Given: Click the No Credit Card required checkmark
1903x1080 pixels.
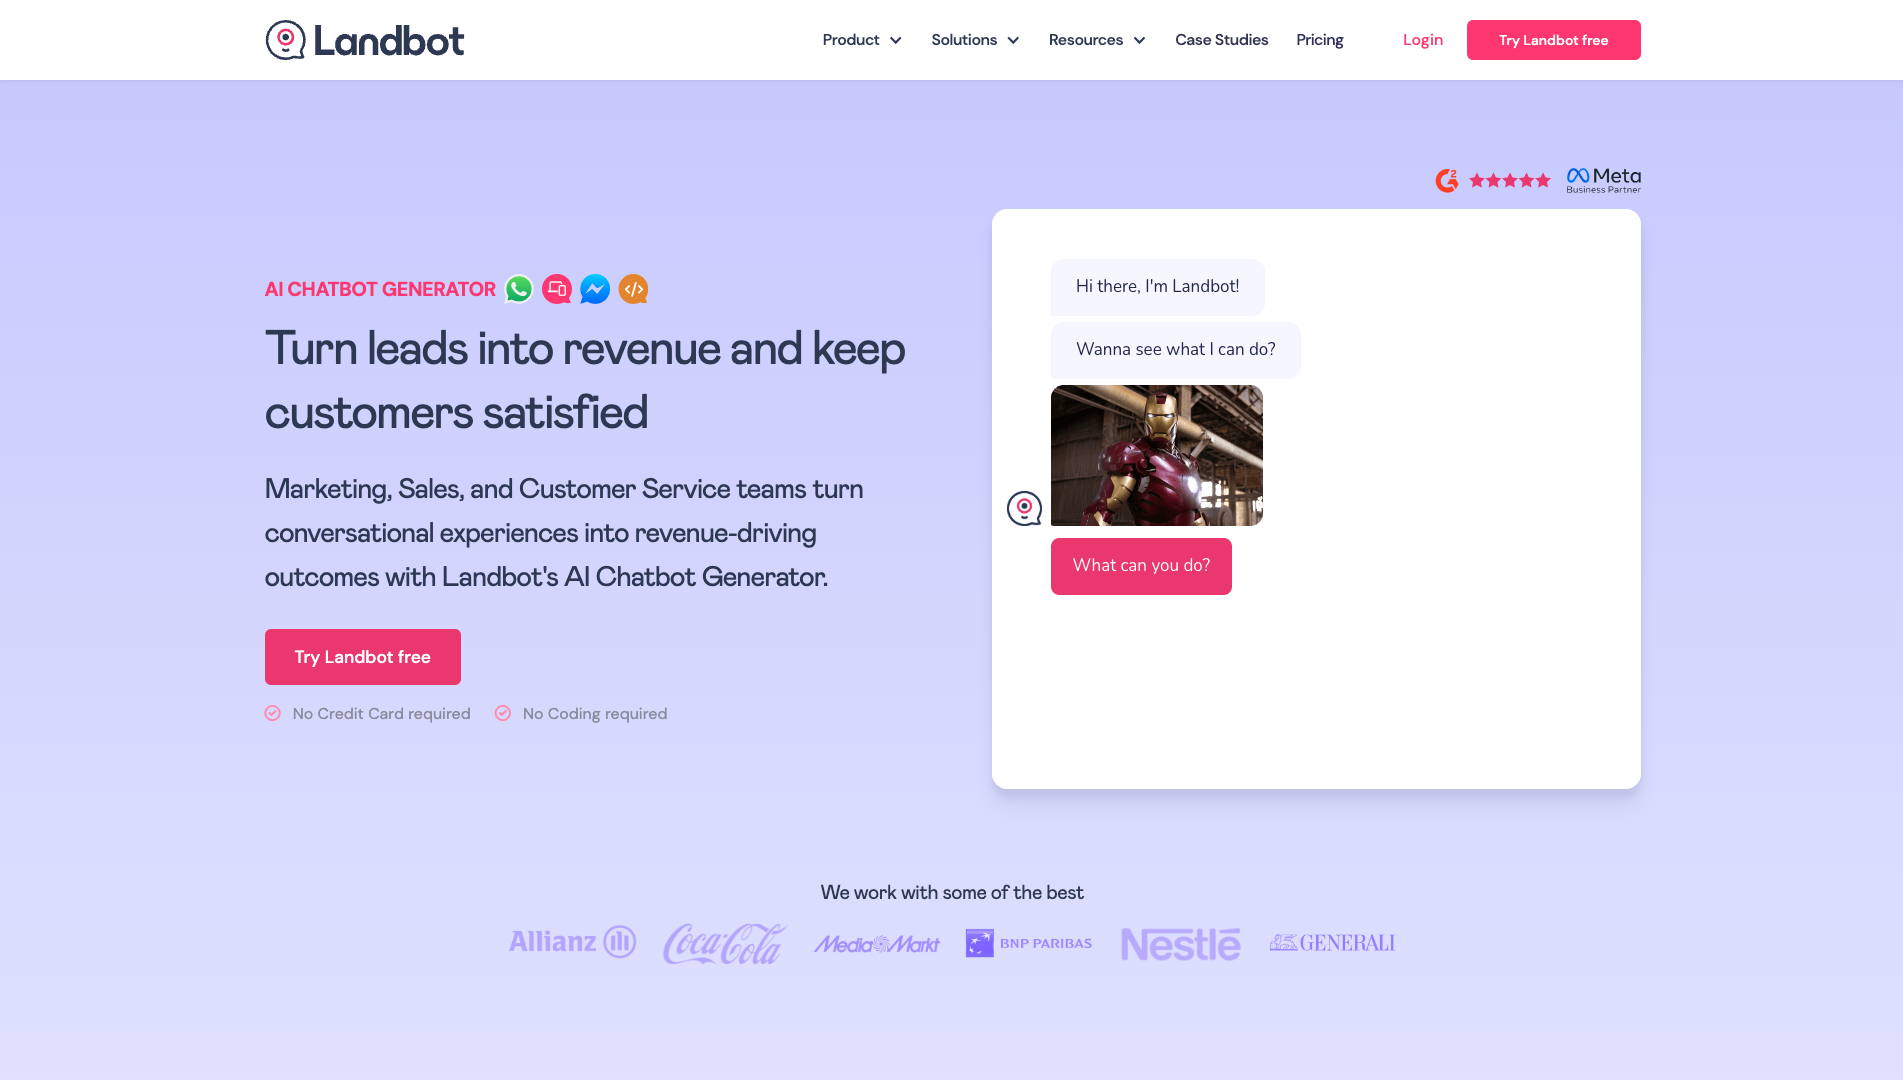Looking at the screenshot, I should point(273,713).
